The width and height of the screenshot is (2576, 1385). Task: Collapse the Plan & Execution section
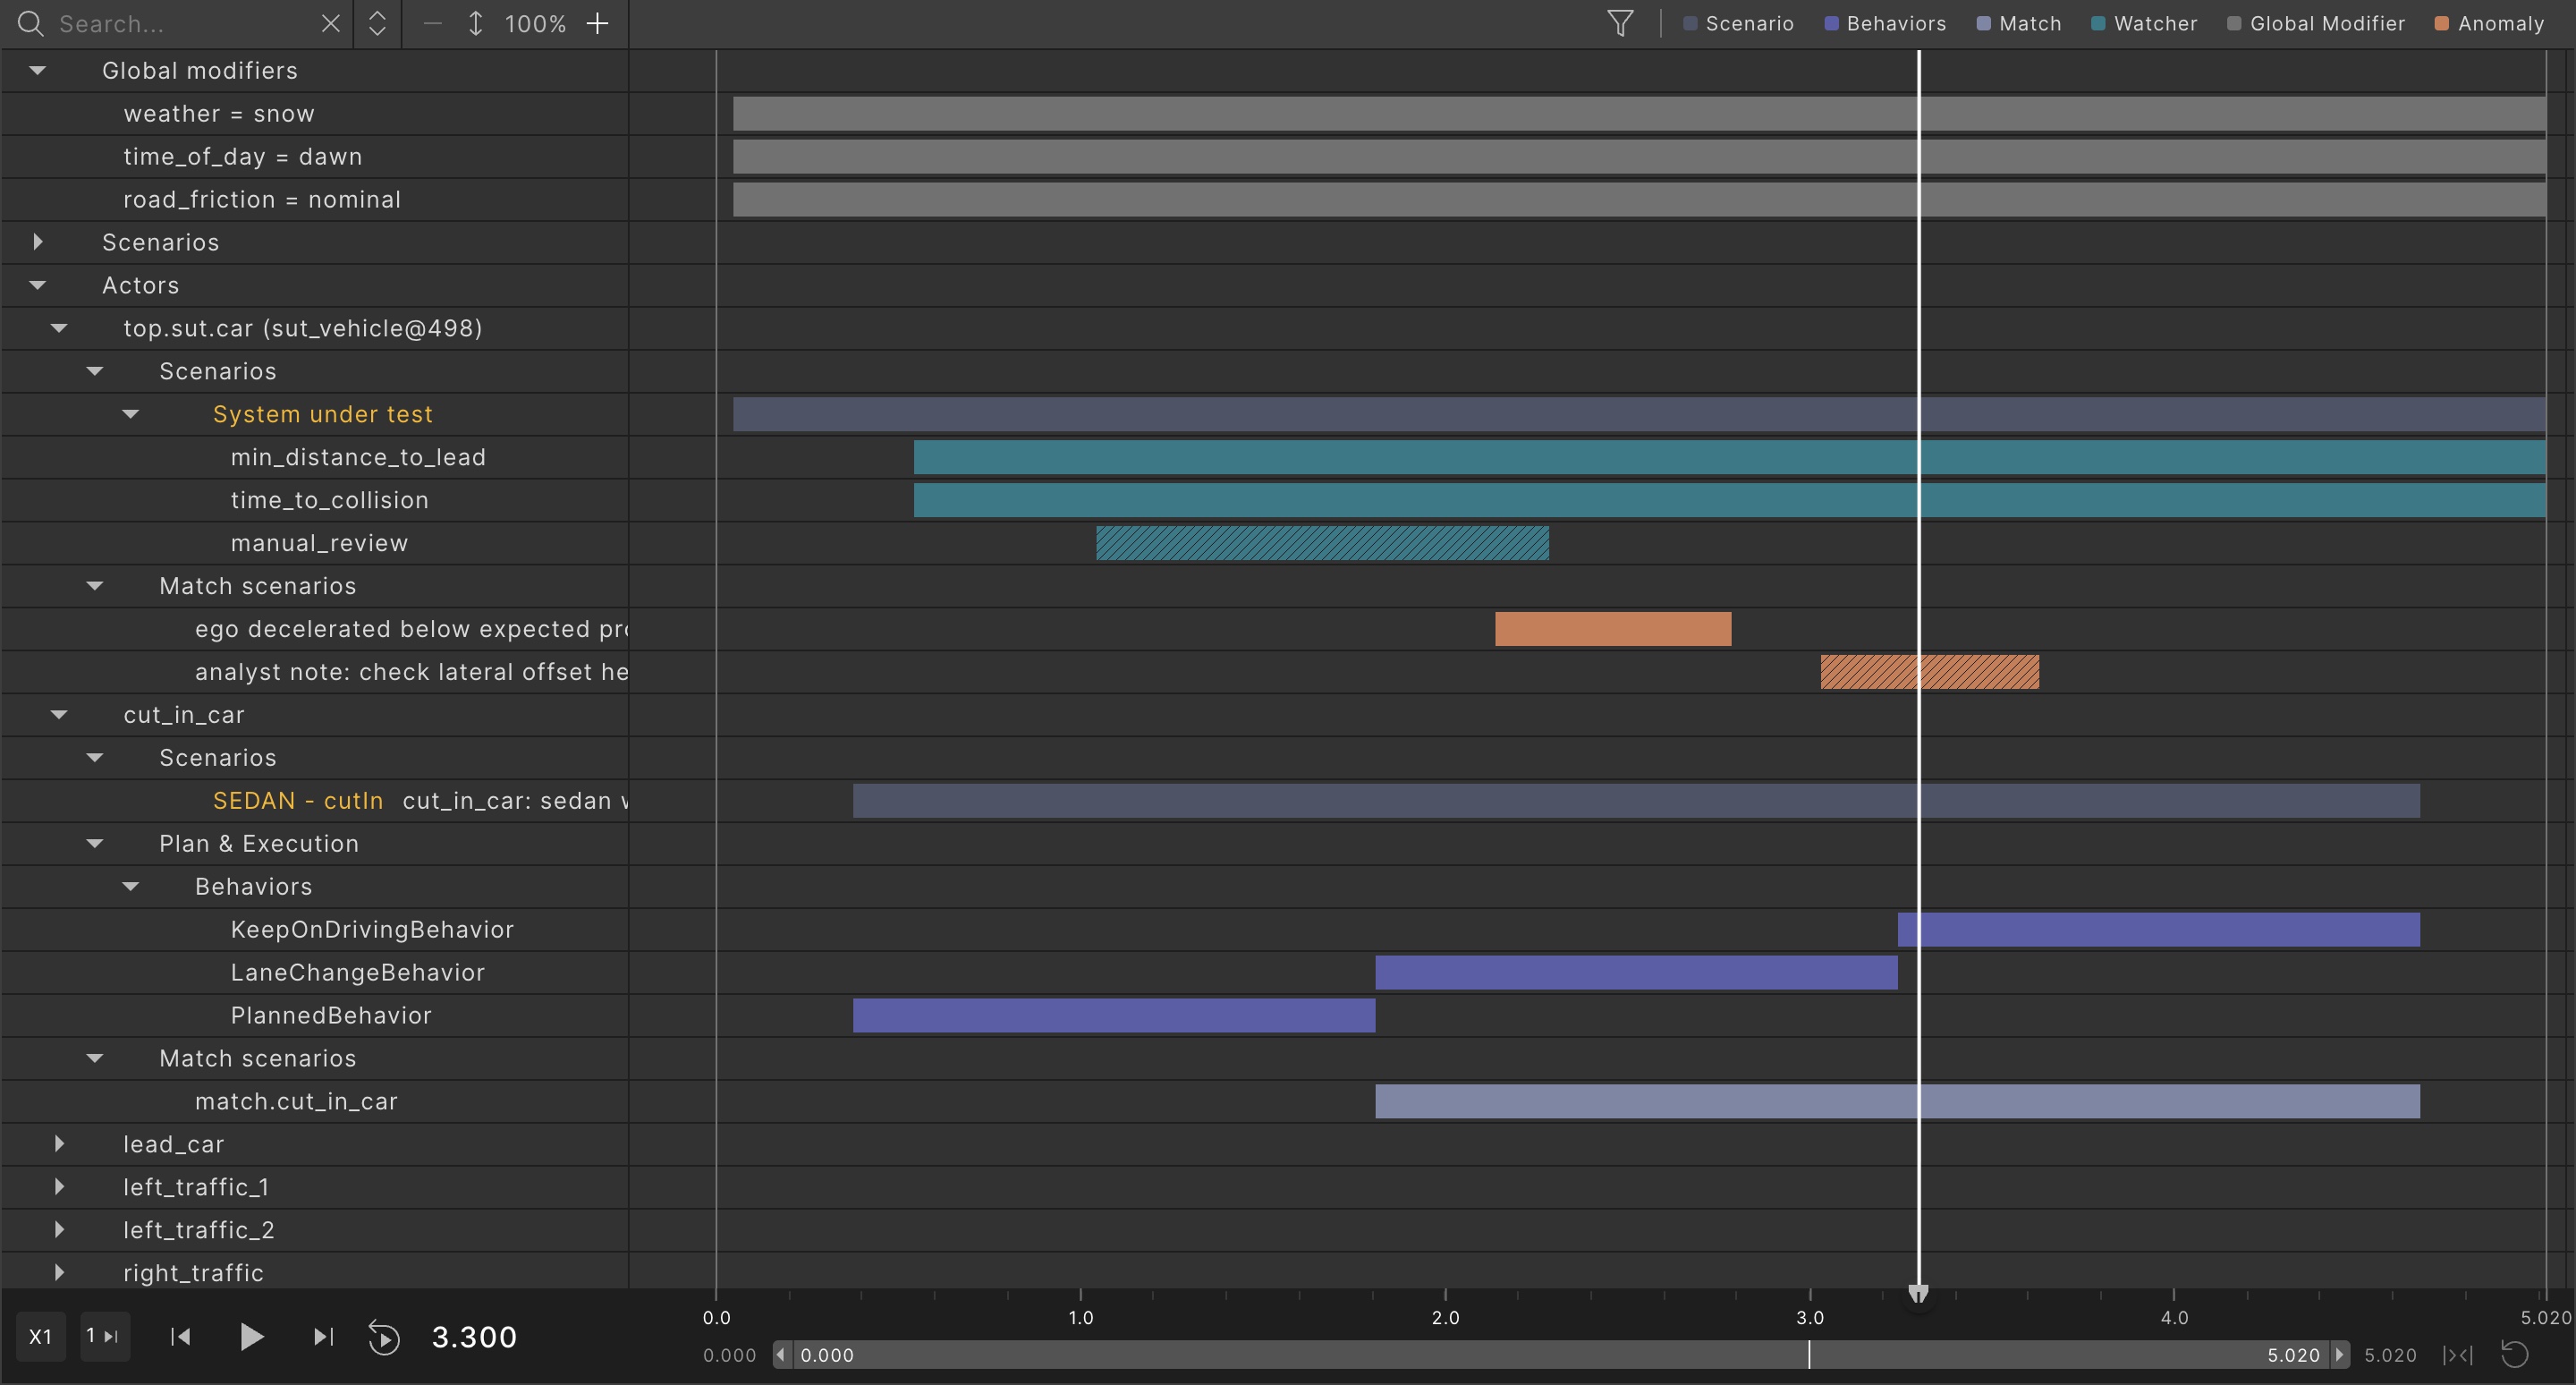point(95,844)
